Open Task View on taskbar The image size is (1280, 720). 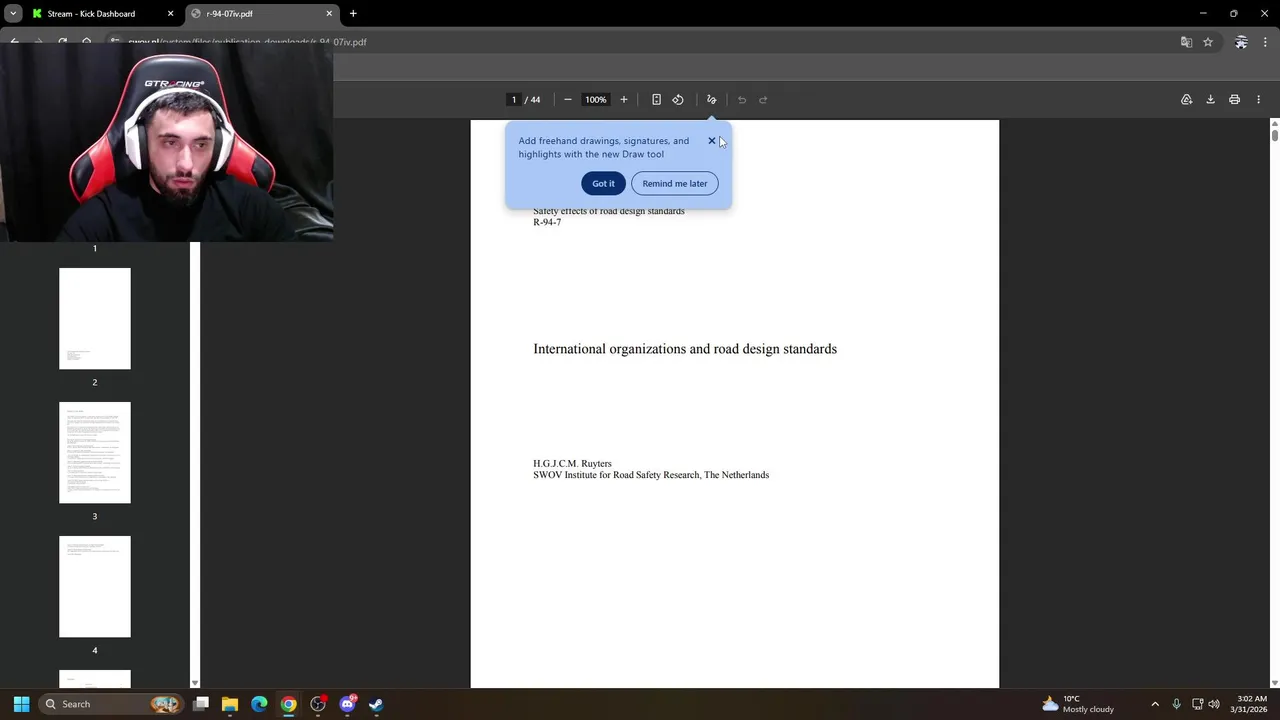(x=201, y=704)
